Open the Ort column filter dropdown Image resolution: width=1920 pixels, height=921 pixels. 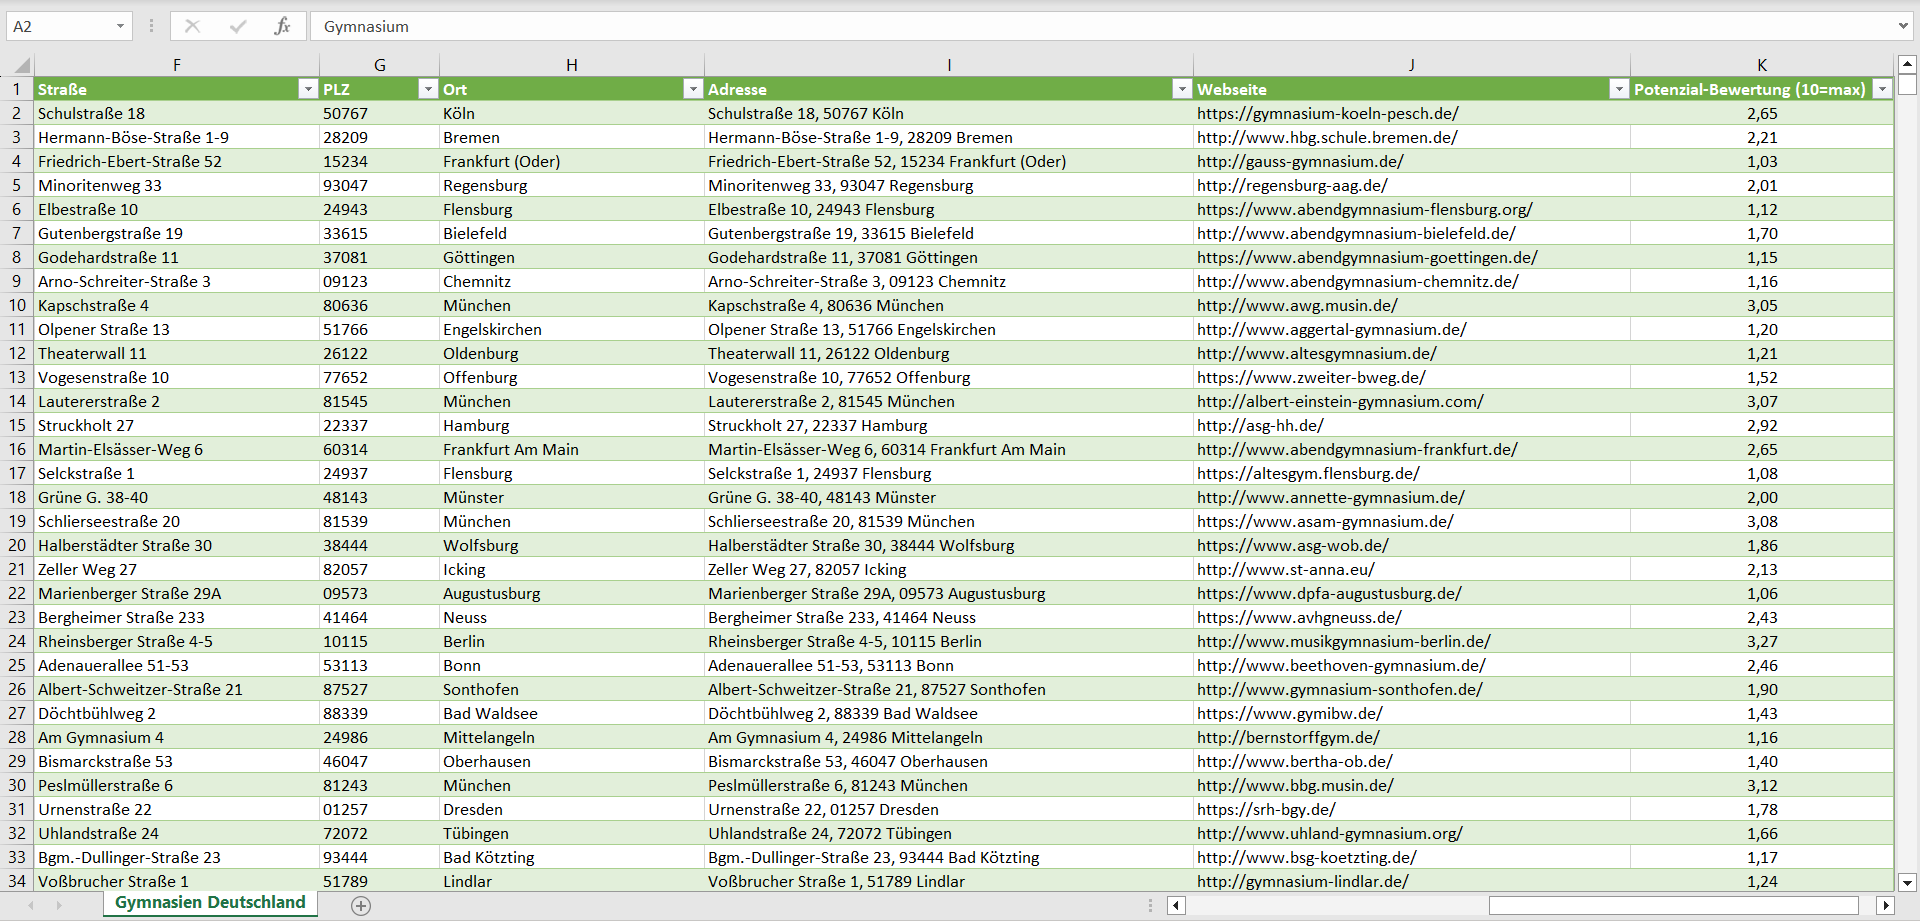[x=693, y=89]
